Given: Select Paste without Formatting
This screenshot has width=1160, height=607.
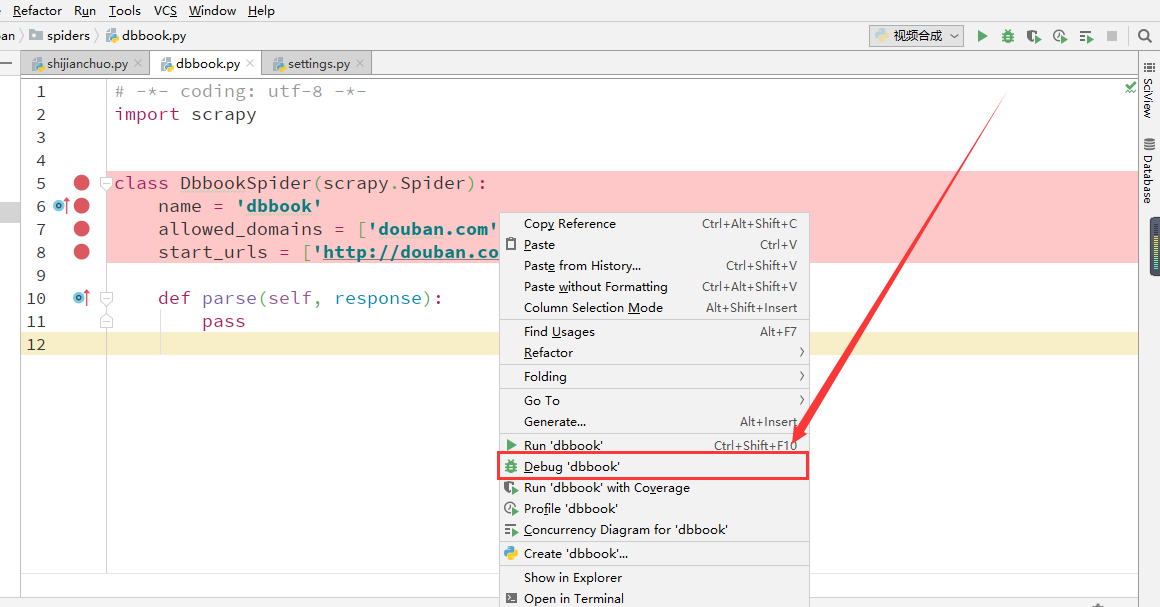Looking at the screenshot, I should (654, 286).
